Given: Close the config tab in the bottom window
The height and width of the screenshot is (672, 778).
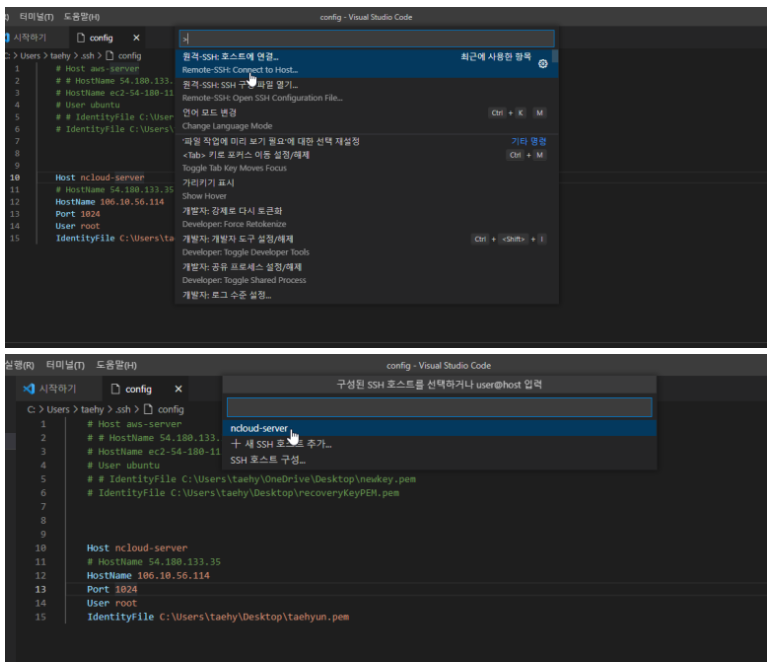Looking at the screenshot, I should tap(178, 389).
